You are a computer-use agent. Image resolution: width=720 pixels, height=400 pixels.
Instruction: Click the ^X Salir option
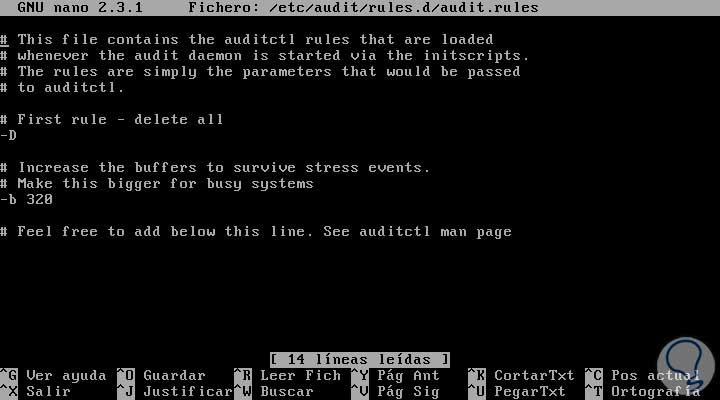35,392
